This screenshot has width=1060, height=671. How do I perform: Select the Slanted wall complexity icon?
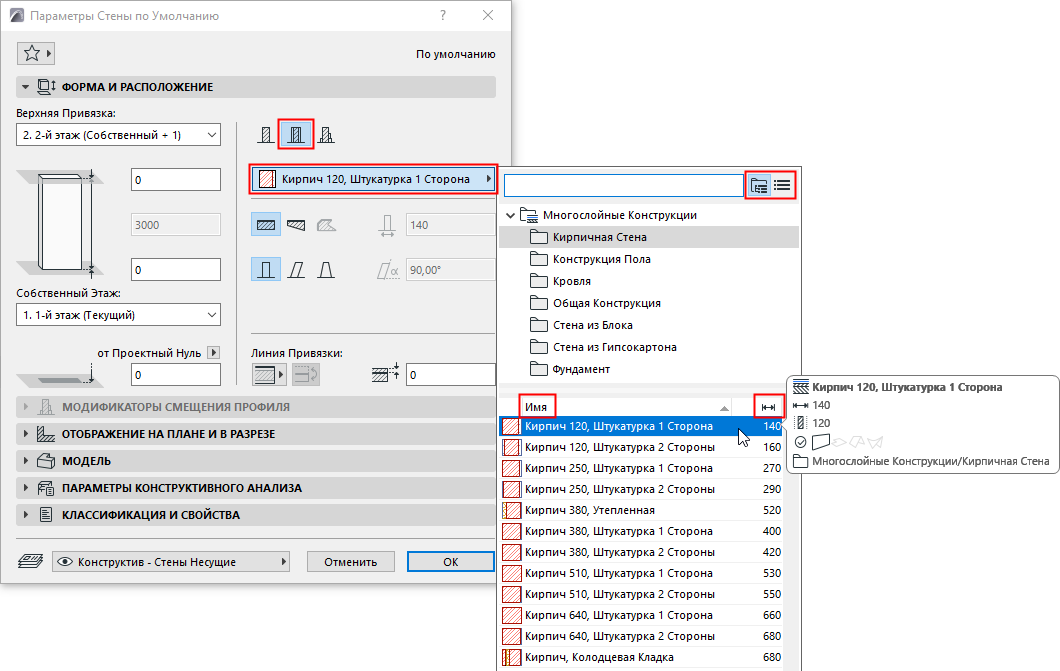tap(296, 270)
